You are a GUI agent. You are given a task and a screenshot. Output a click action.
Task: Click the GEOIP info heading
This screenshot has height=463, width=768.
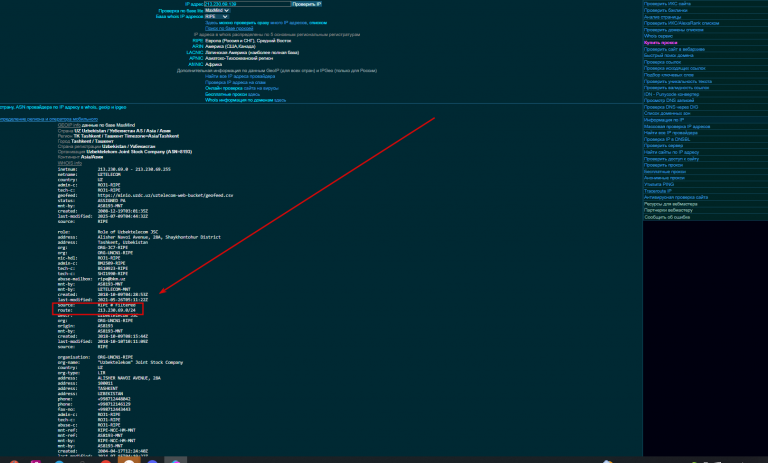(69, 125)
